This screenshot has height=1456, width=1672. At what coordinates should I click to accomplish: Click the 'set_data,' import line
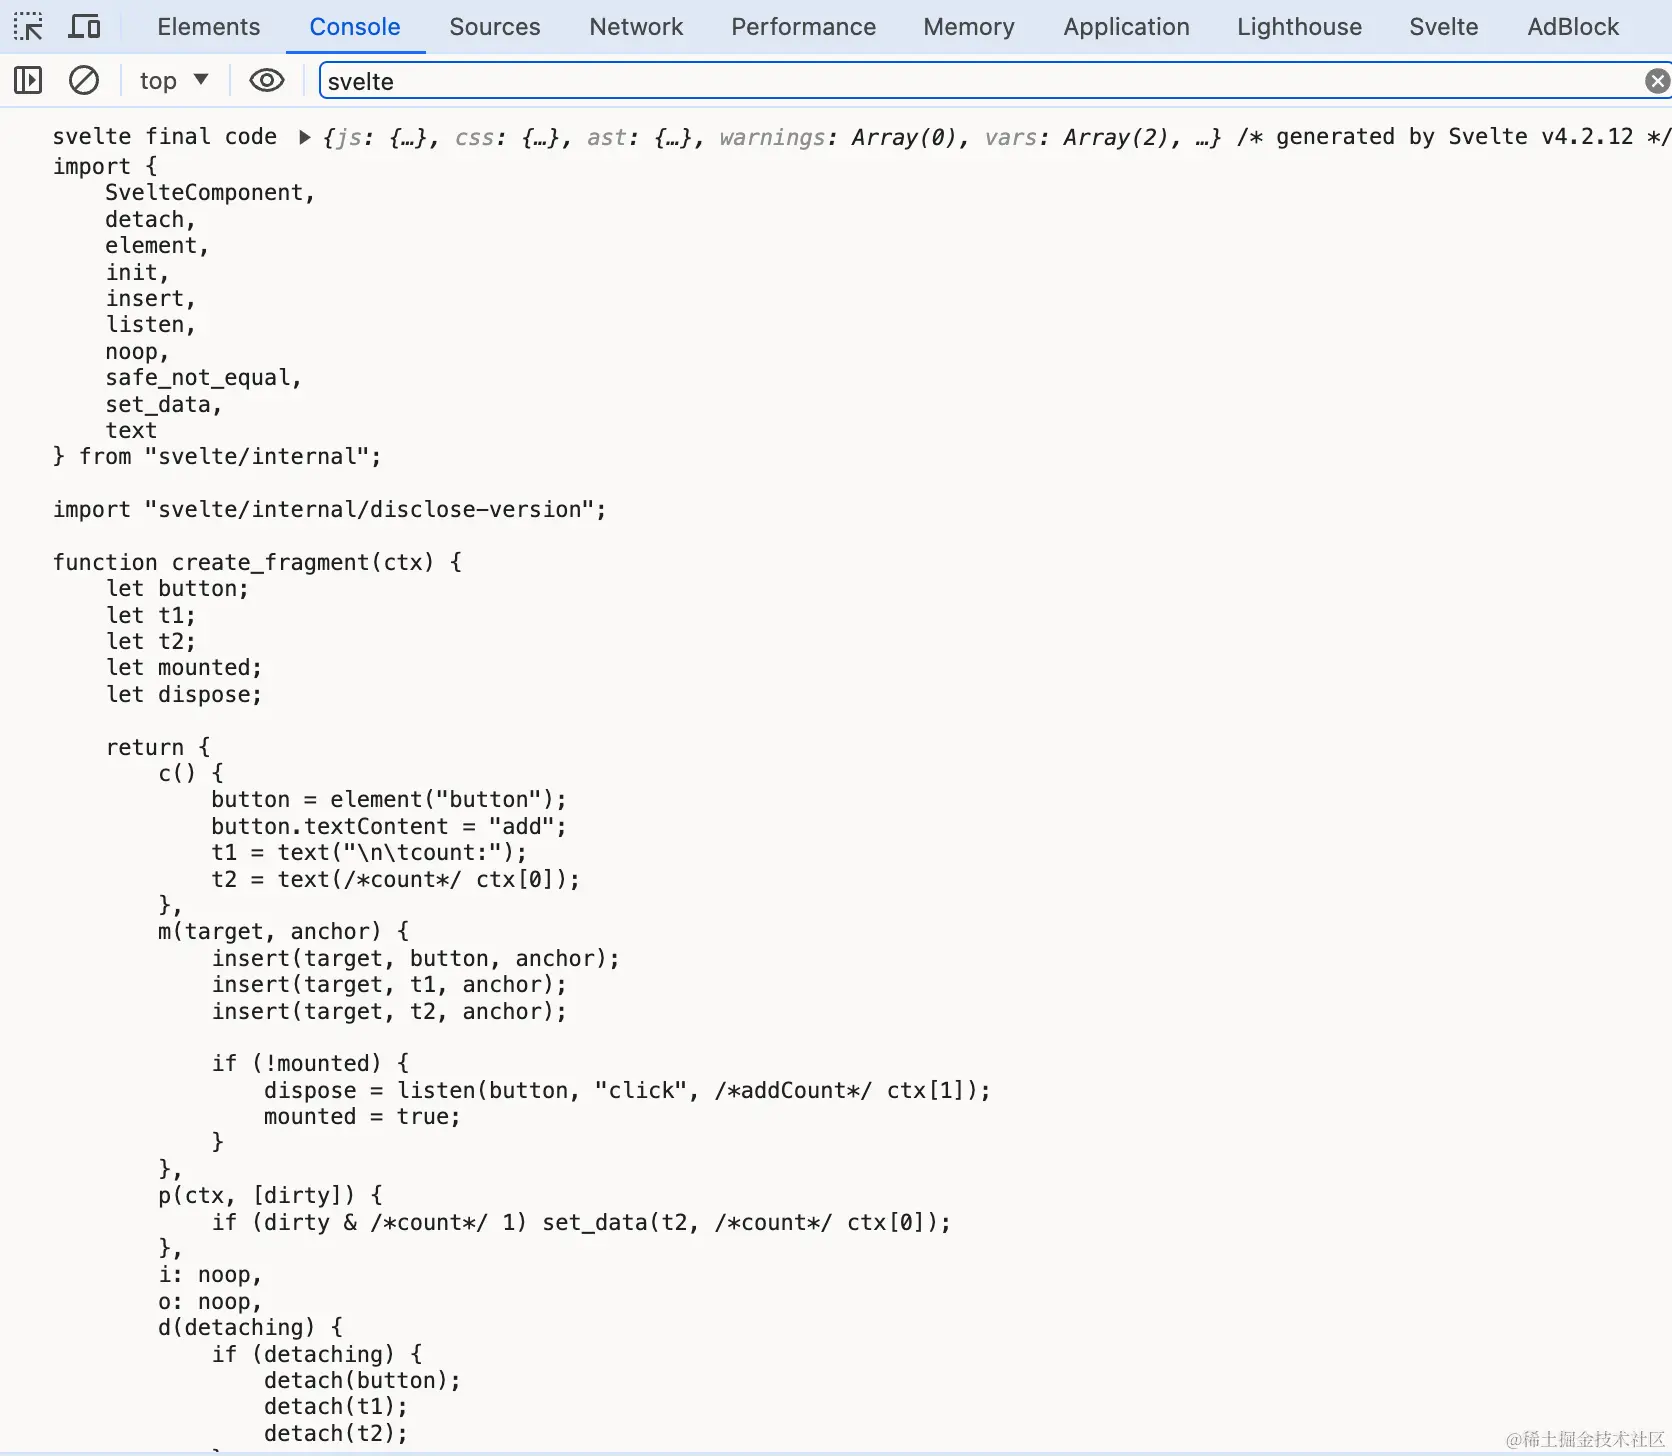tap(164, 404)
